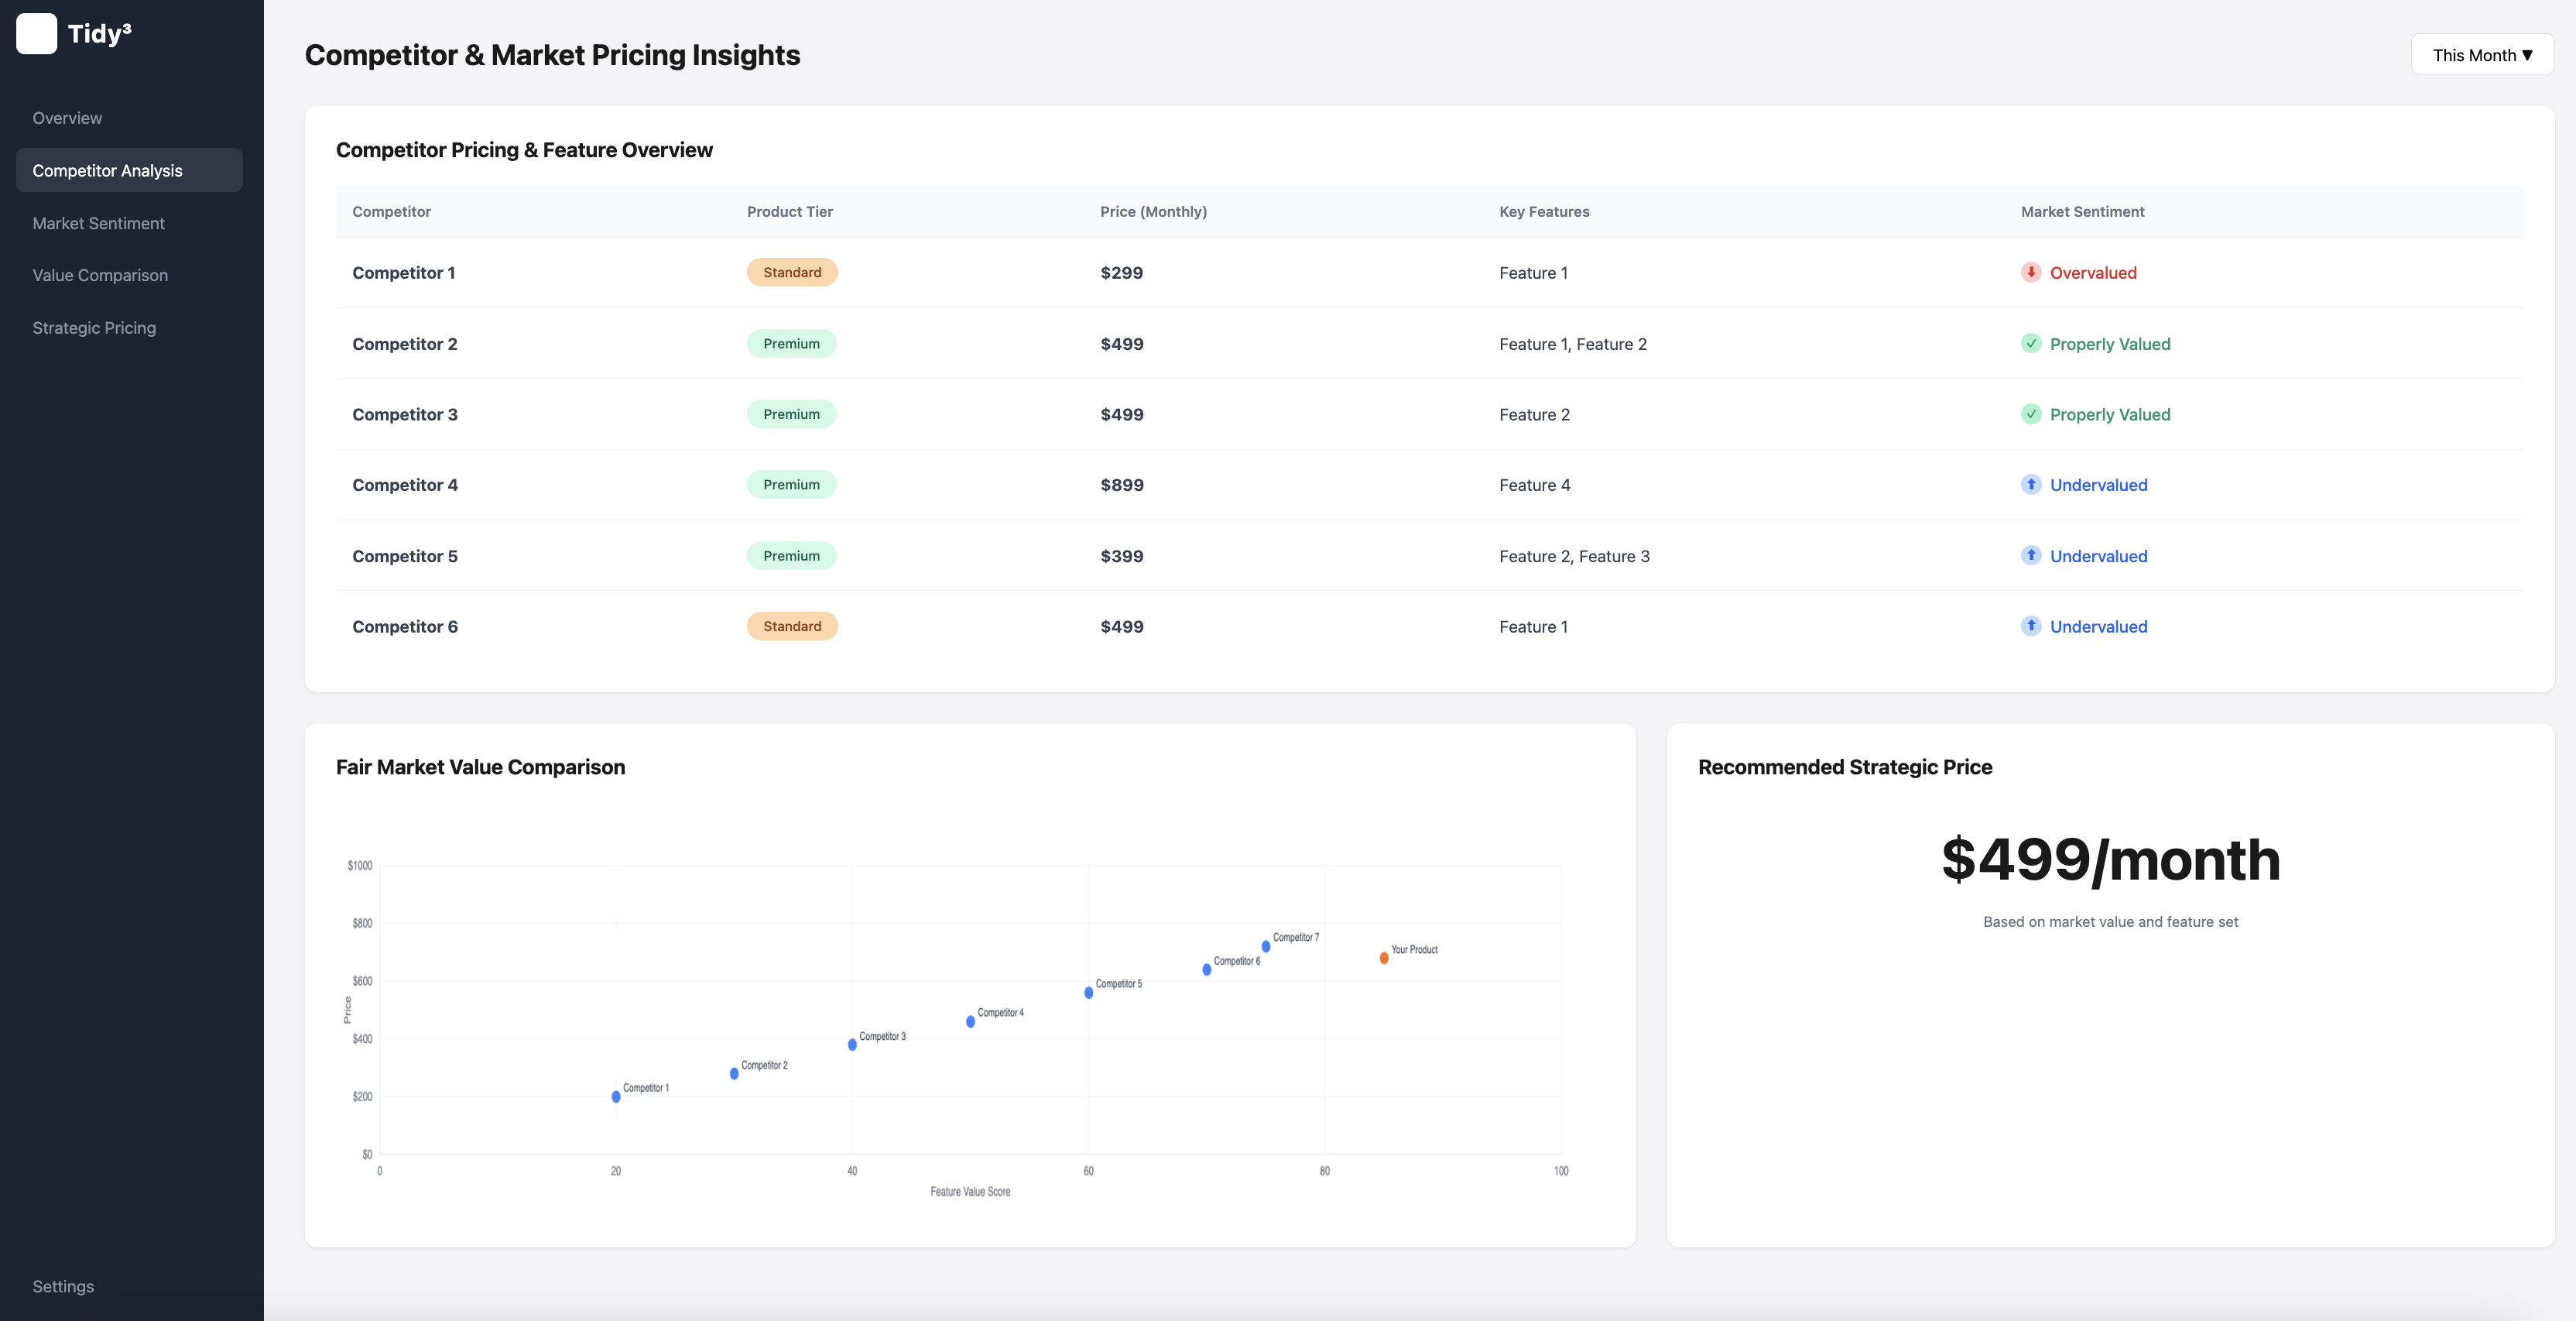Open the Overview sidebar item
Image resolution: width=2576 pixels, height=1321 pixels.
(67, 118)
